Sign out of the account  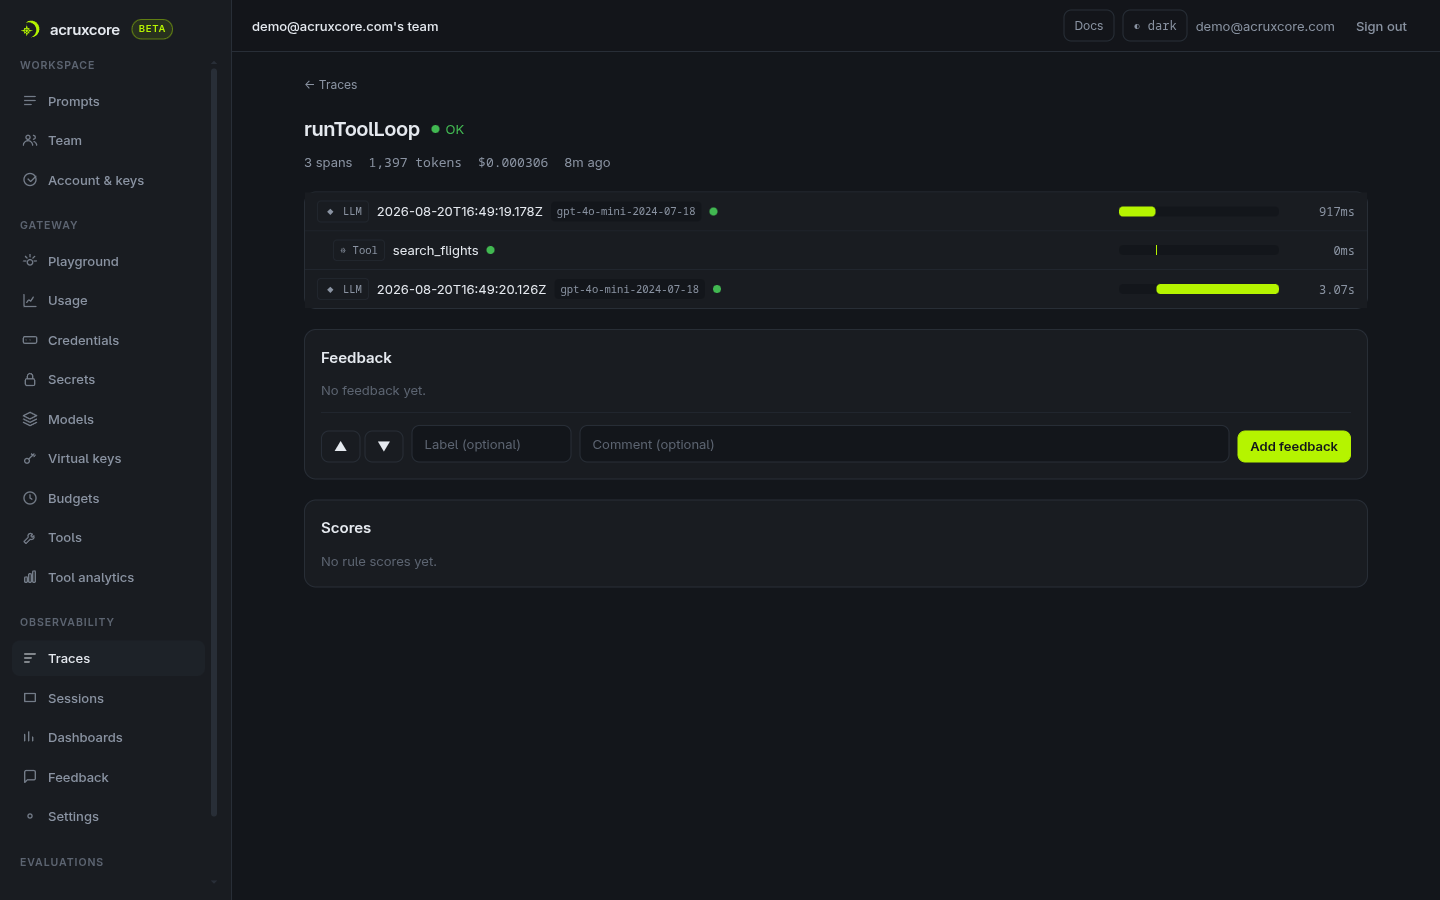[1381, 27]
